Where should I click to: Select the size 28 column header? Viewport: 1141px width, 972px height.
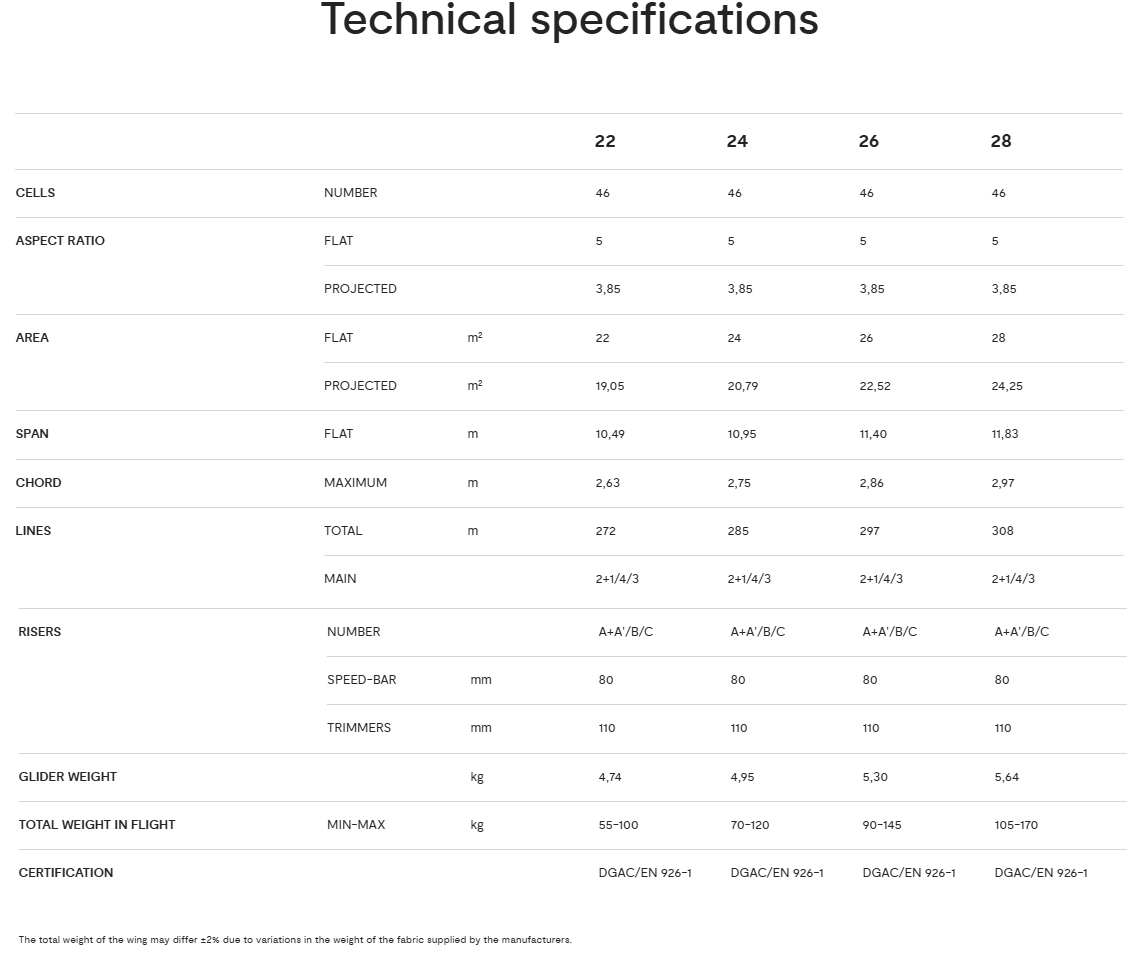[x=1001, y=141]
